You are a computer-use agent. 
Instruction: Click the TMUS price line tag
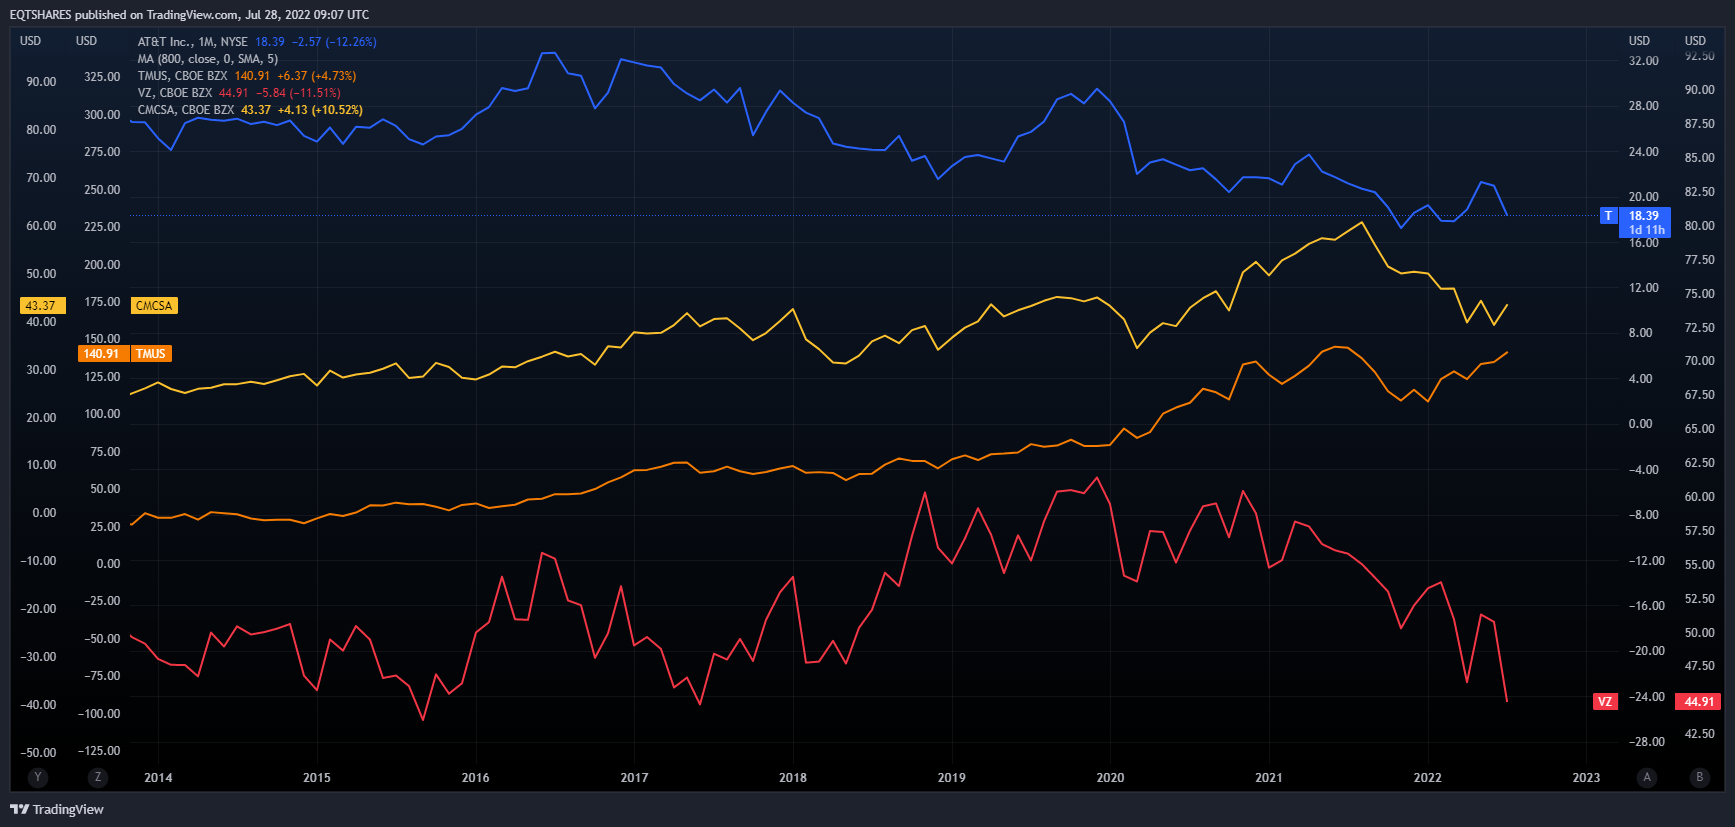pyautogui.click(x=151, y=354)
